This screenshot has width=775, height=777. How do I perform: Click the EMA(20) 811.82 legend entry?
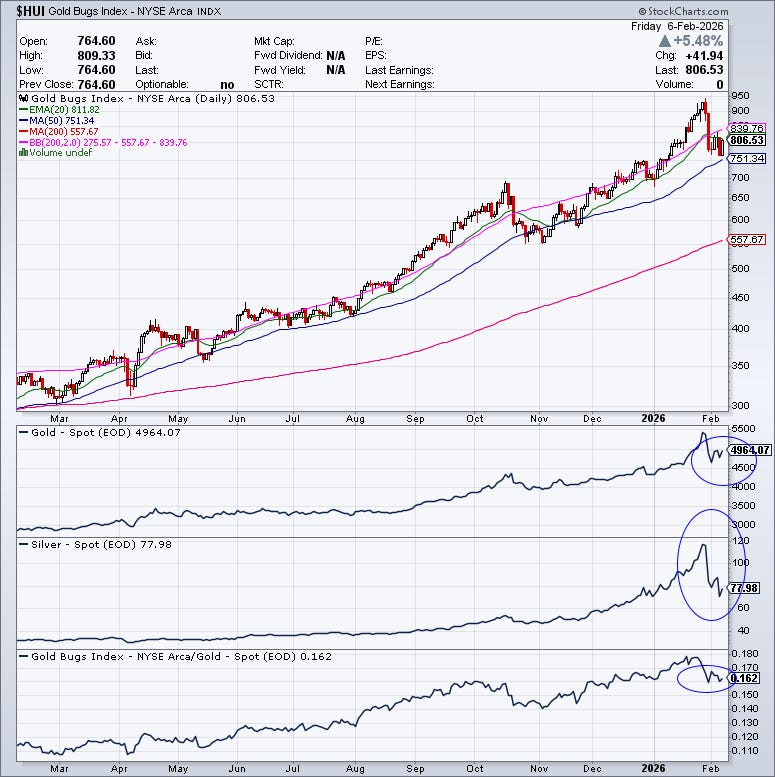(64, 110)
